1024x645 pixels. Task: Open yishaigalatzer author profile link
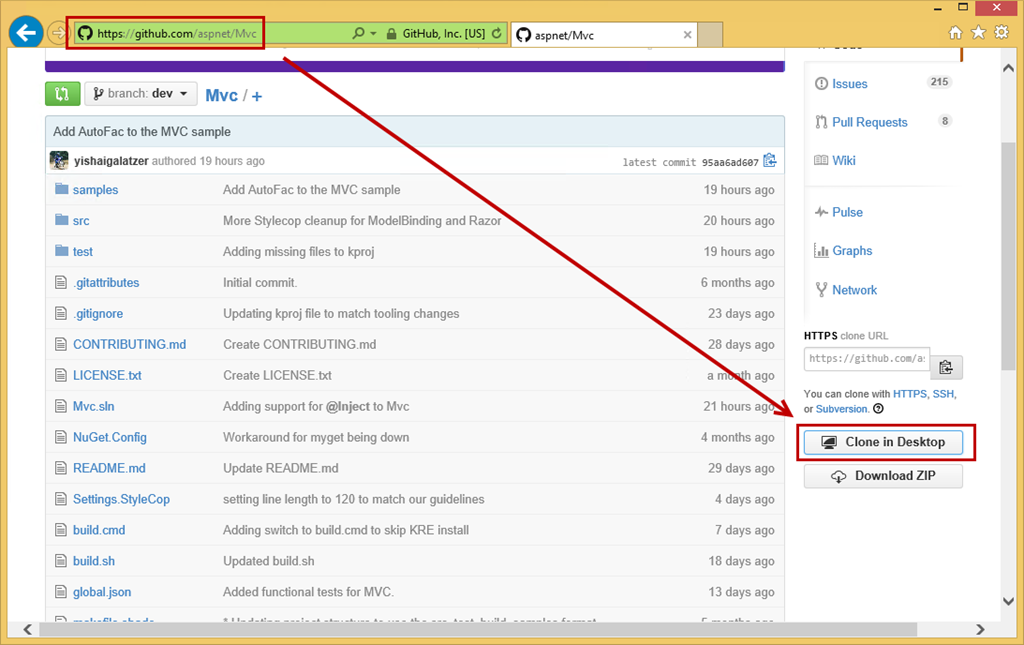[111, 161]
